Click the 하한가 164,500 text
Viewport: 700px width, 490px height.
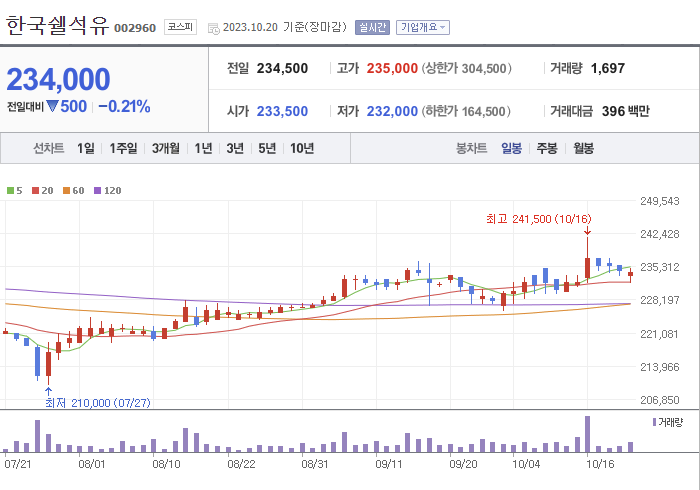click(466, 111)
